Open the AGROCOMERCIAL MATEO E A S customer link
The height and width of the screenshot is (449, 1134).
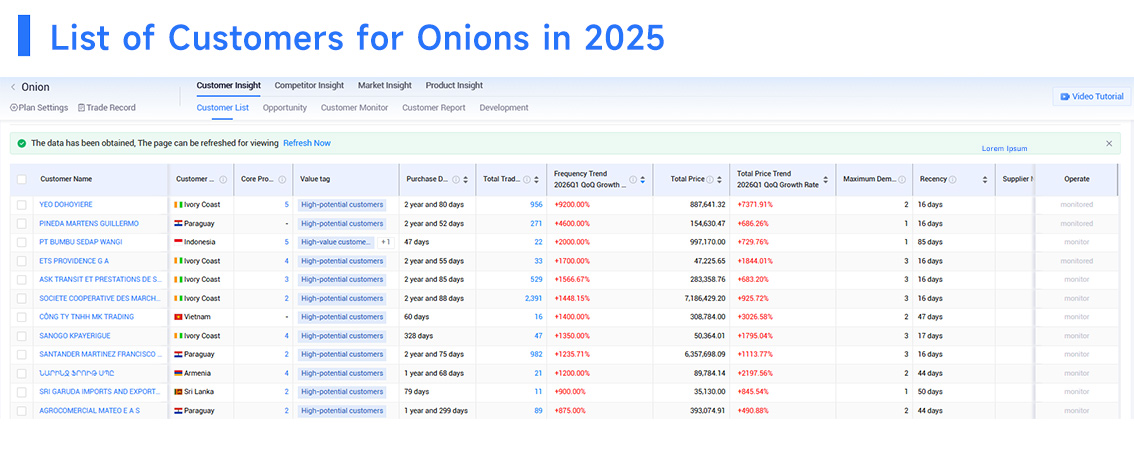coord(90,411)
